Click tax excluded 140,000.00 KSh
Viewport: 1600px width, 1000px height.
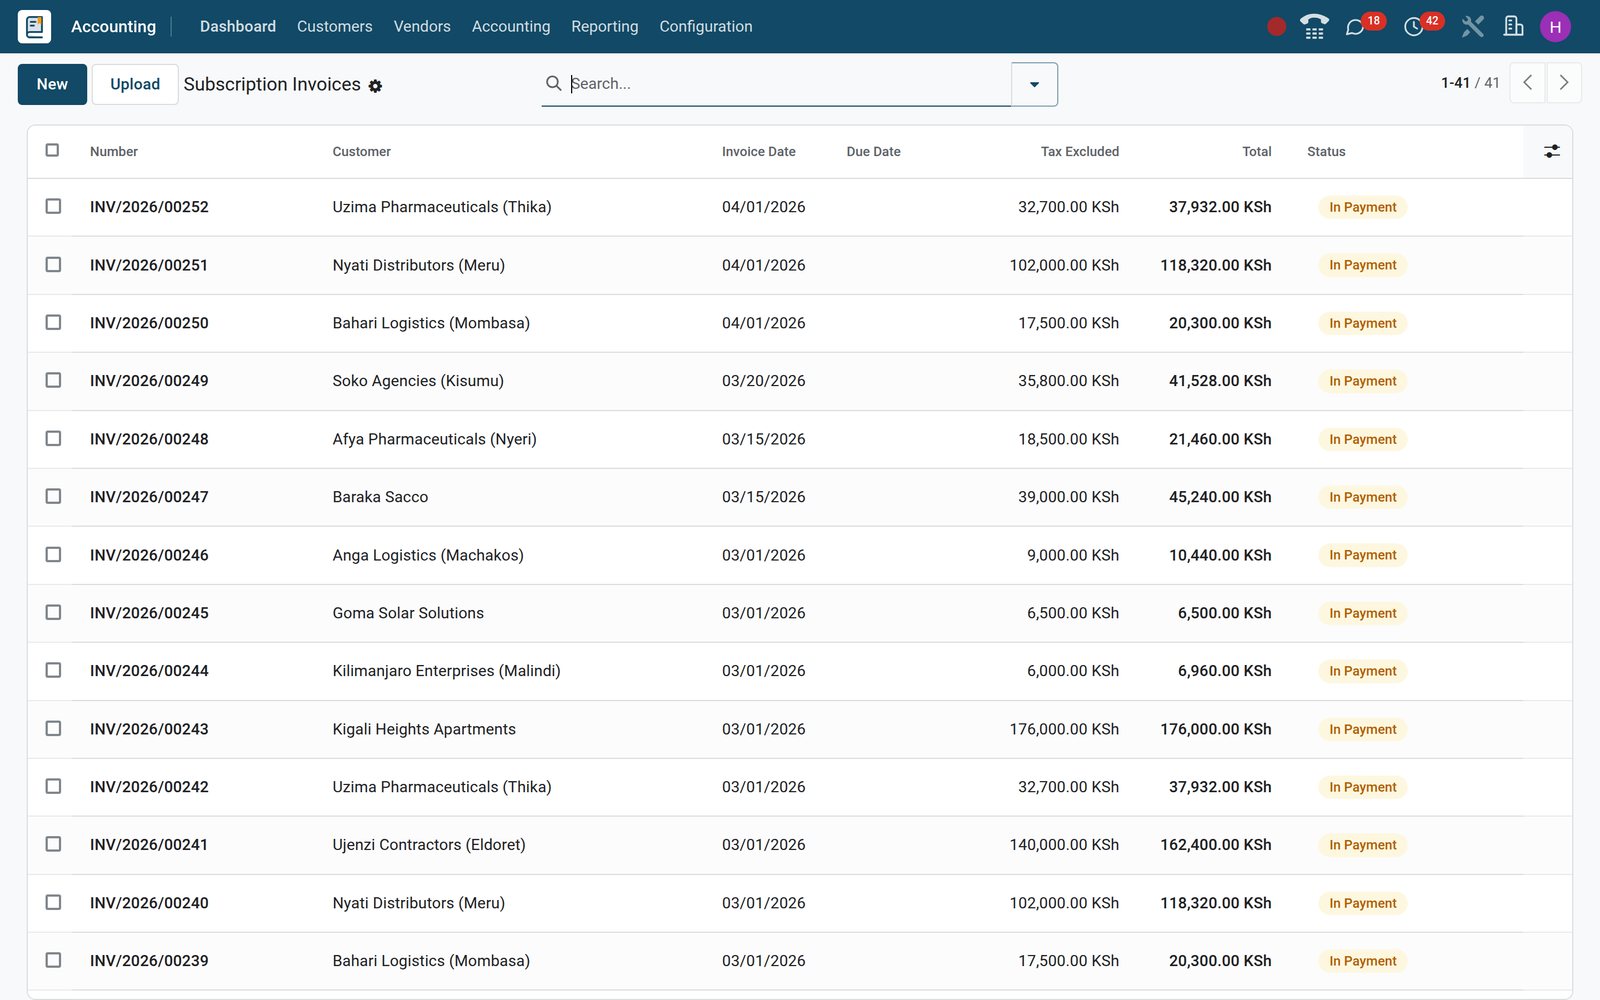pyautogui.click(x=1064, y=845)
